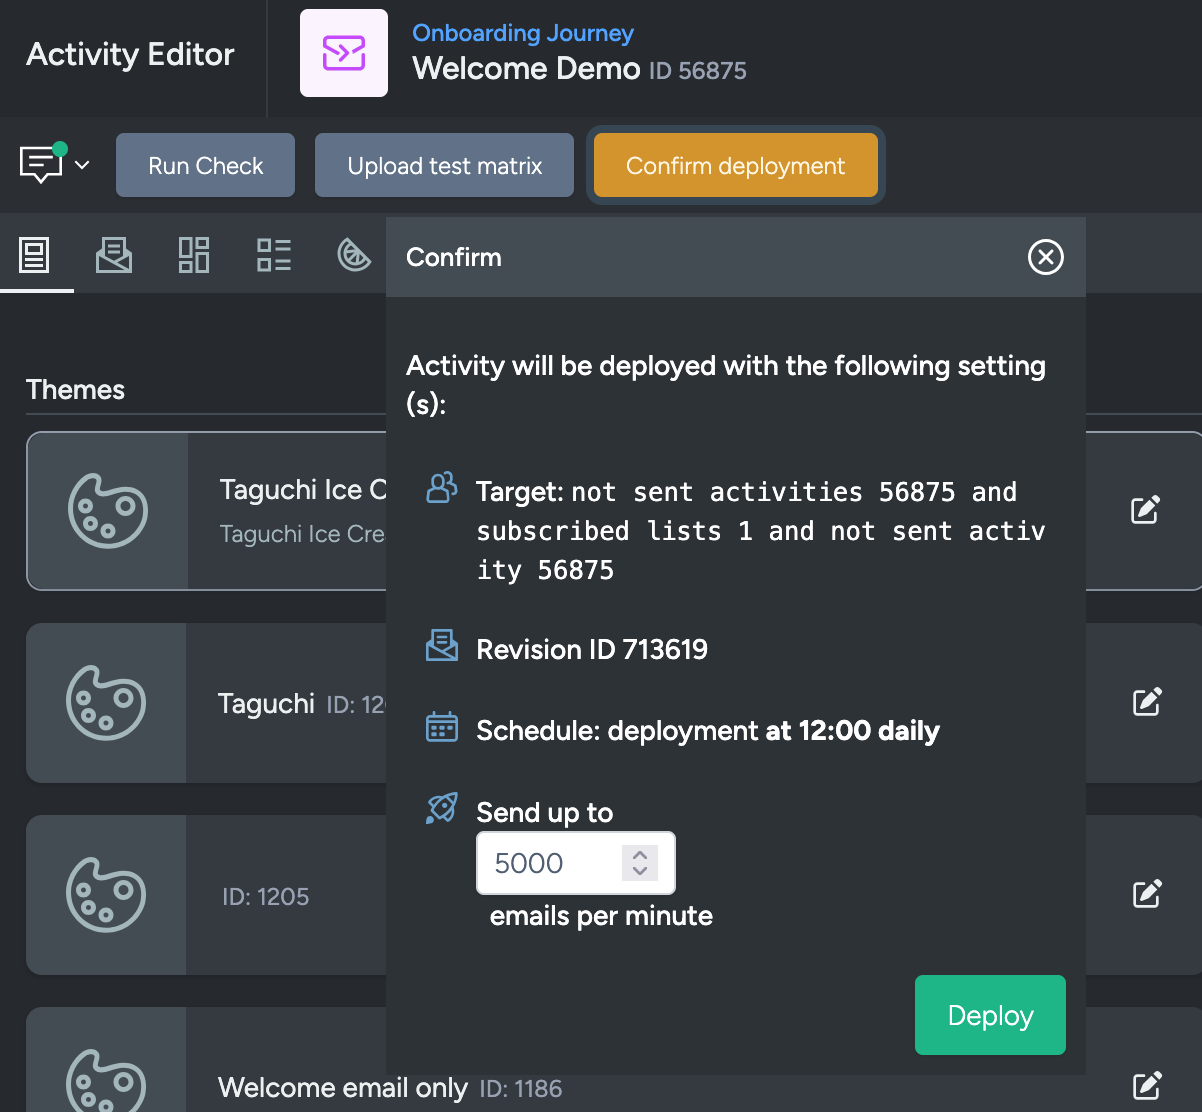Click the Taguchi Ice Cream palette thumbnail
The height and width of the screenshot is (1112, 1202).
coord(108,510)
